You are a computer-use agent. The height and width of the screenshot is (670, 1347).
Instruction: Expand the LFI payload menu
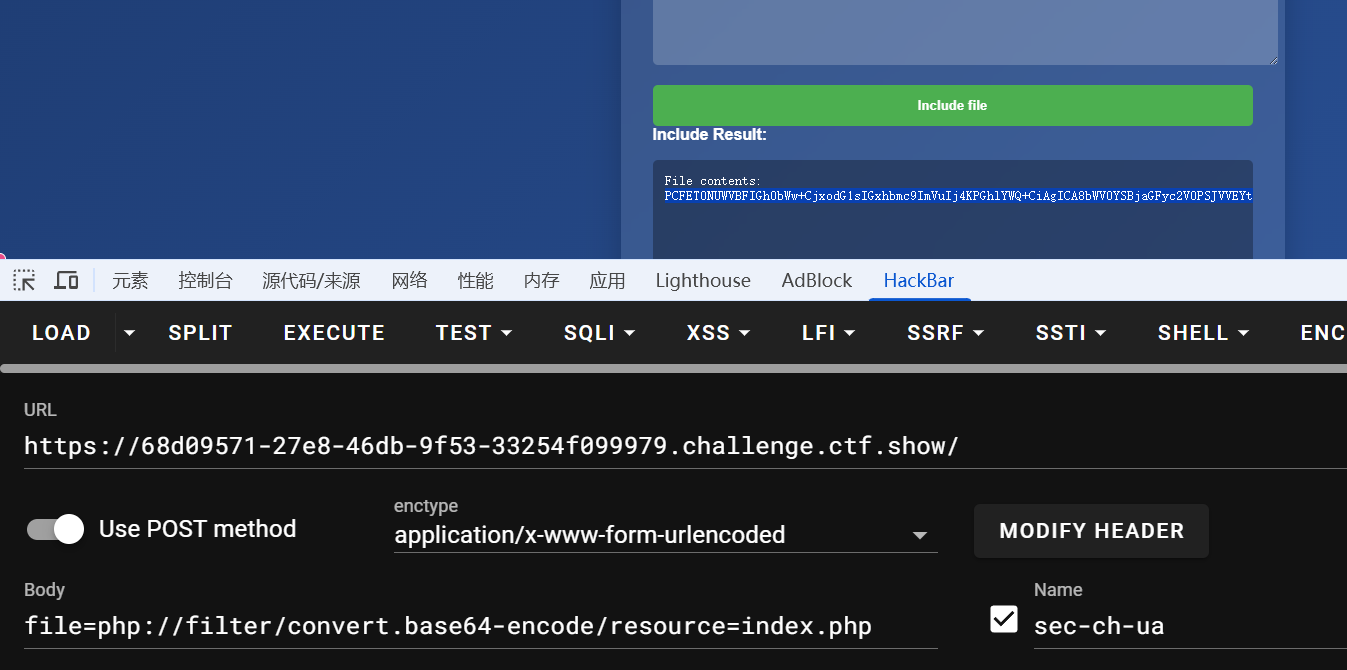828,333
